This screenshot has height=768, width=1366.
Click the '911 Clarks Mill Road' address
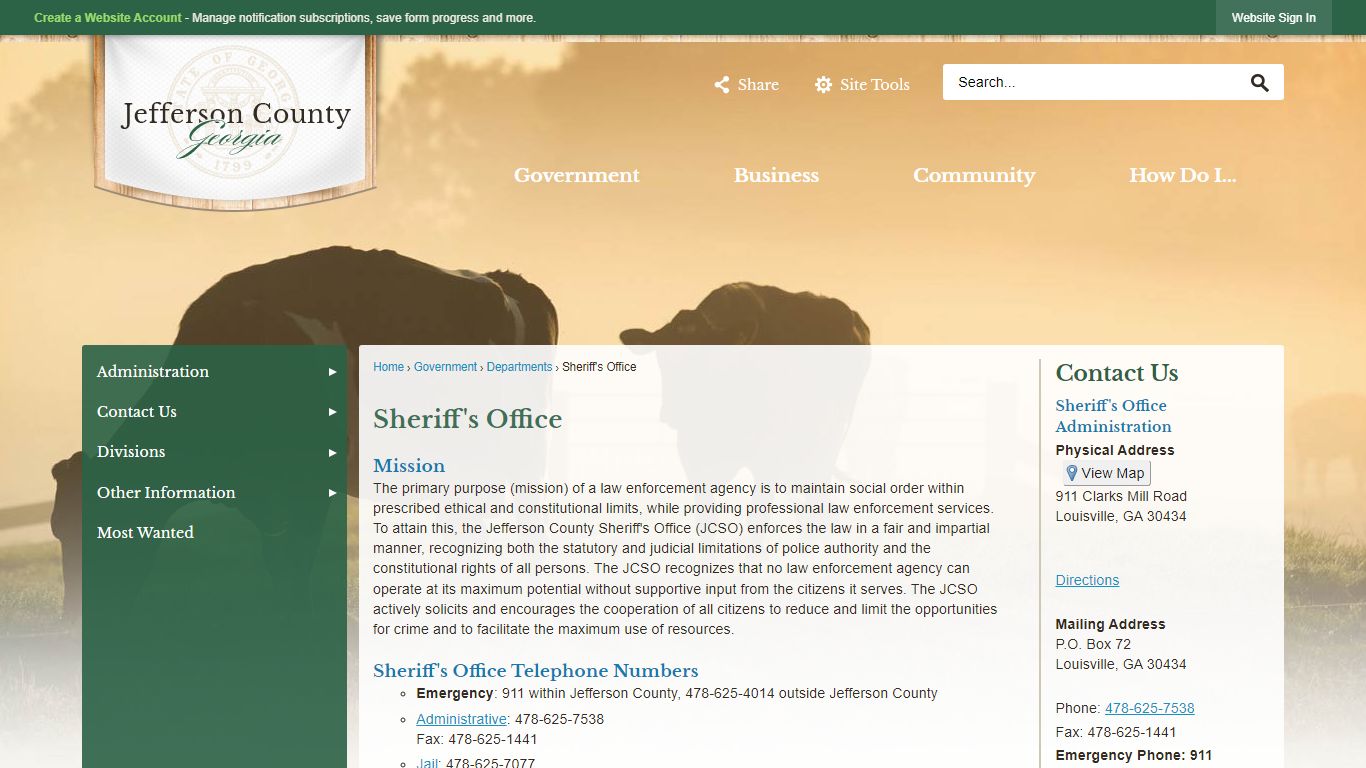click(x=1121, y=496)
